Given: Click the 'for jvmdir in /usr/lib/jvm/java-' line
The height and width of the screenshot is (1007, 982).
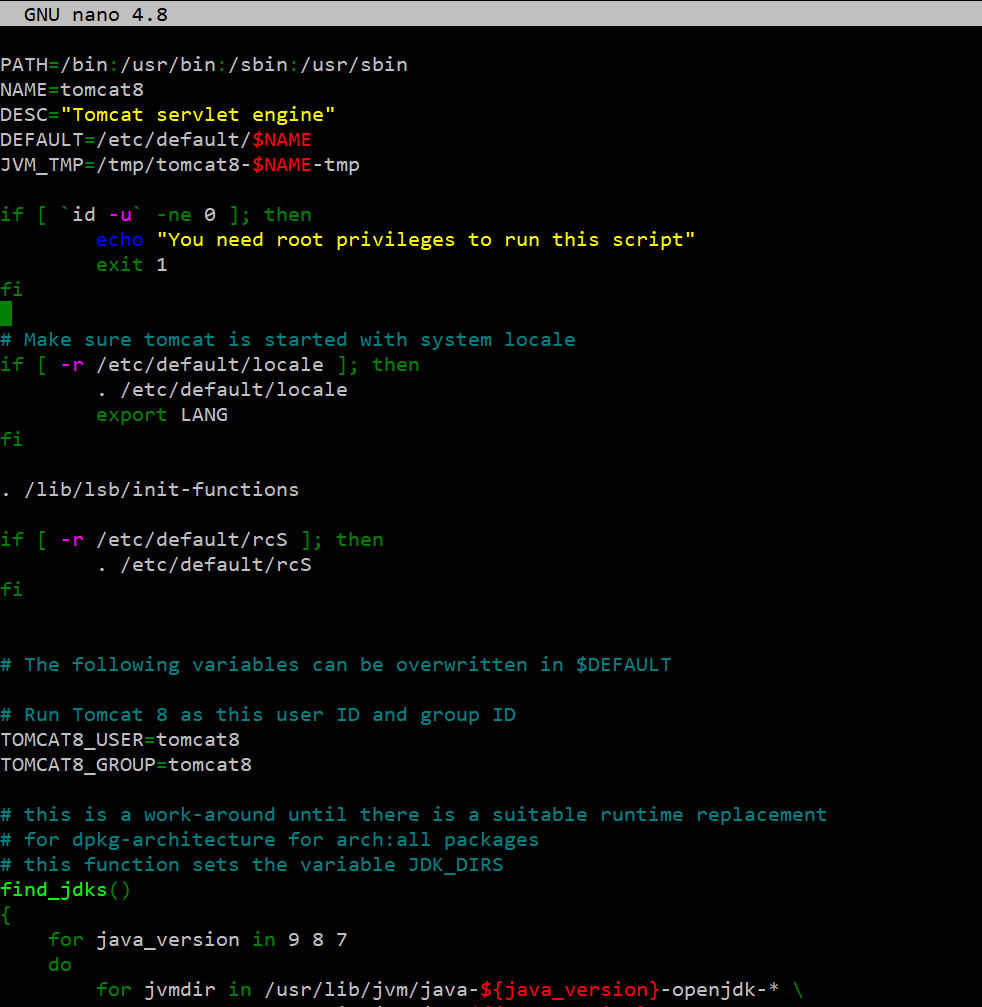Looking at the screenshot, I should point(450,990).
